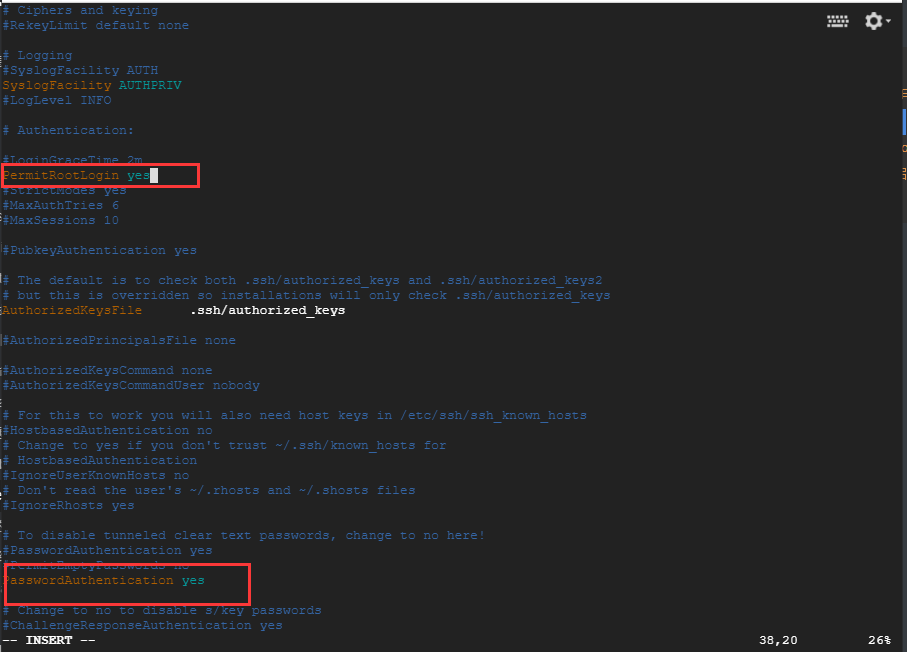907x652 pixels.
Task: Click the commented #LogLevel INFO line
Action: click(56, 100)
